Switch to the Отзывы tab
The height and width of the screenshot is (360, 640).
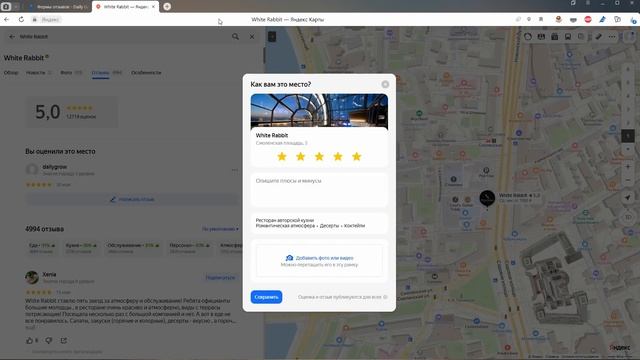pyautogui.click(x=100, y=73)
